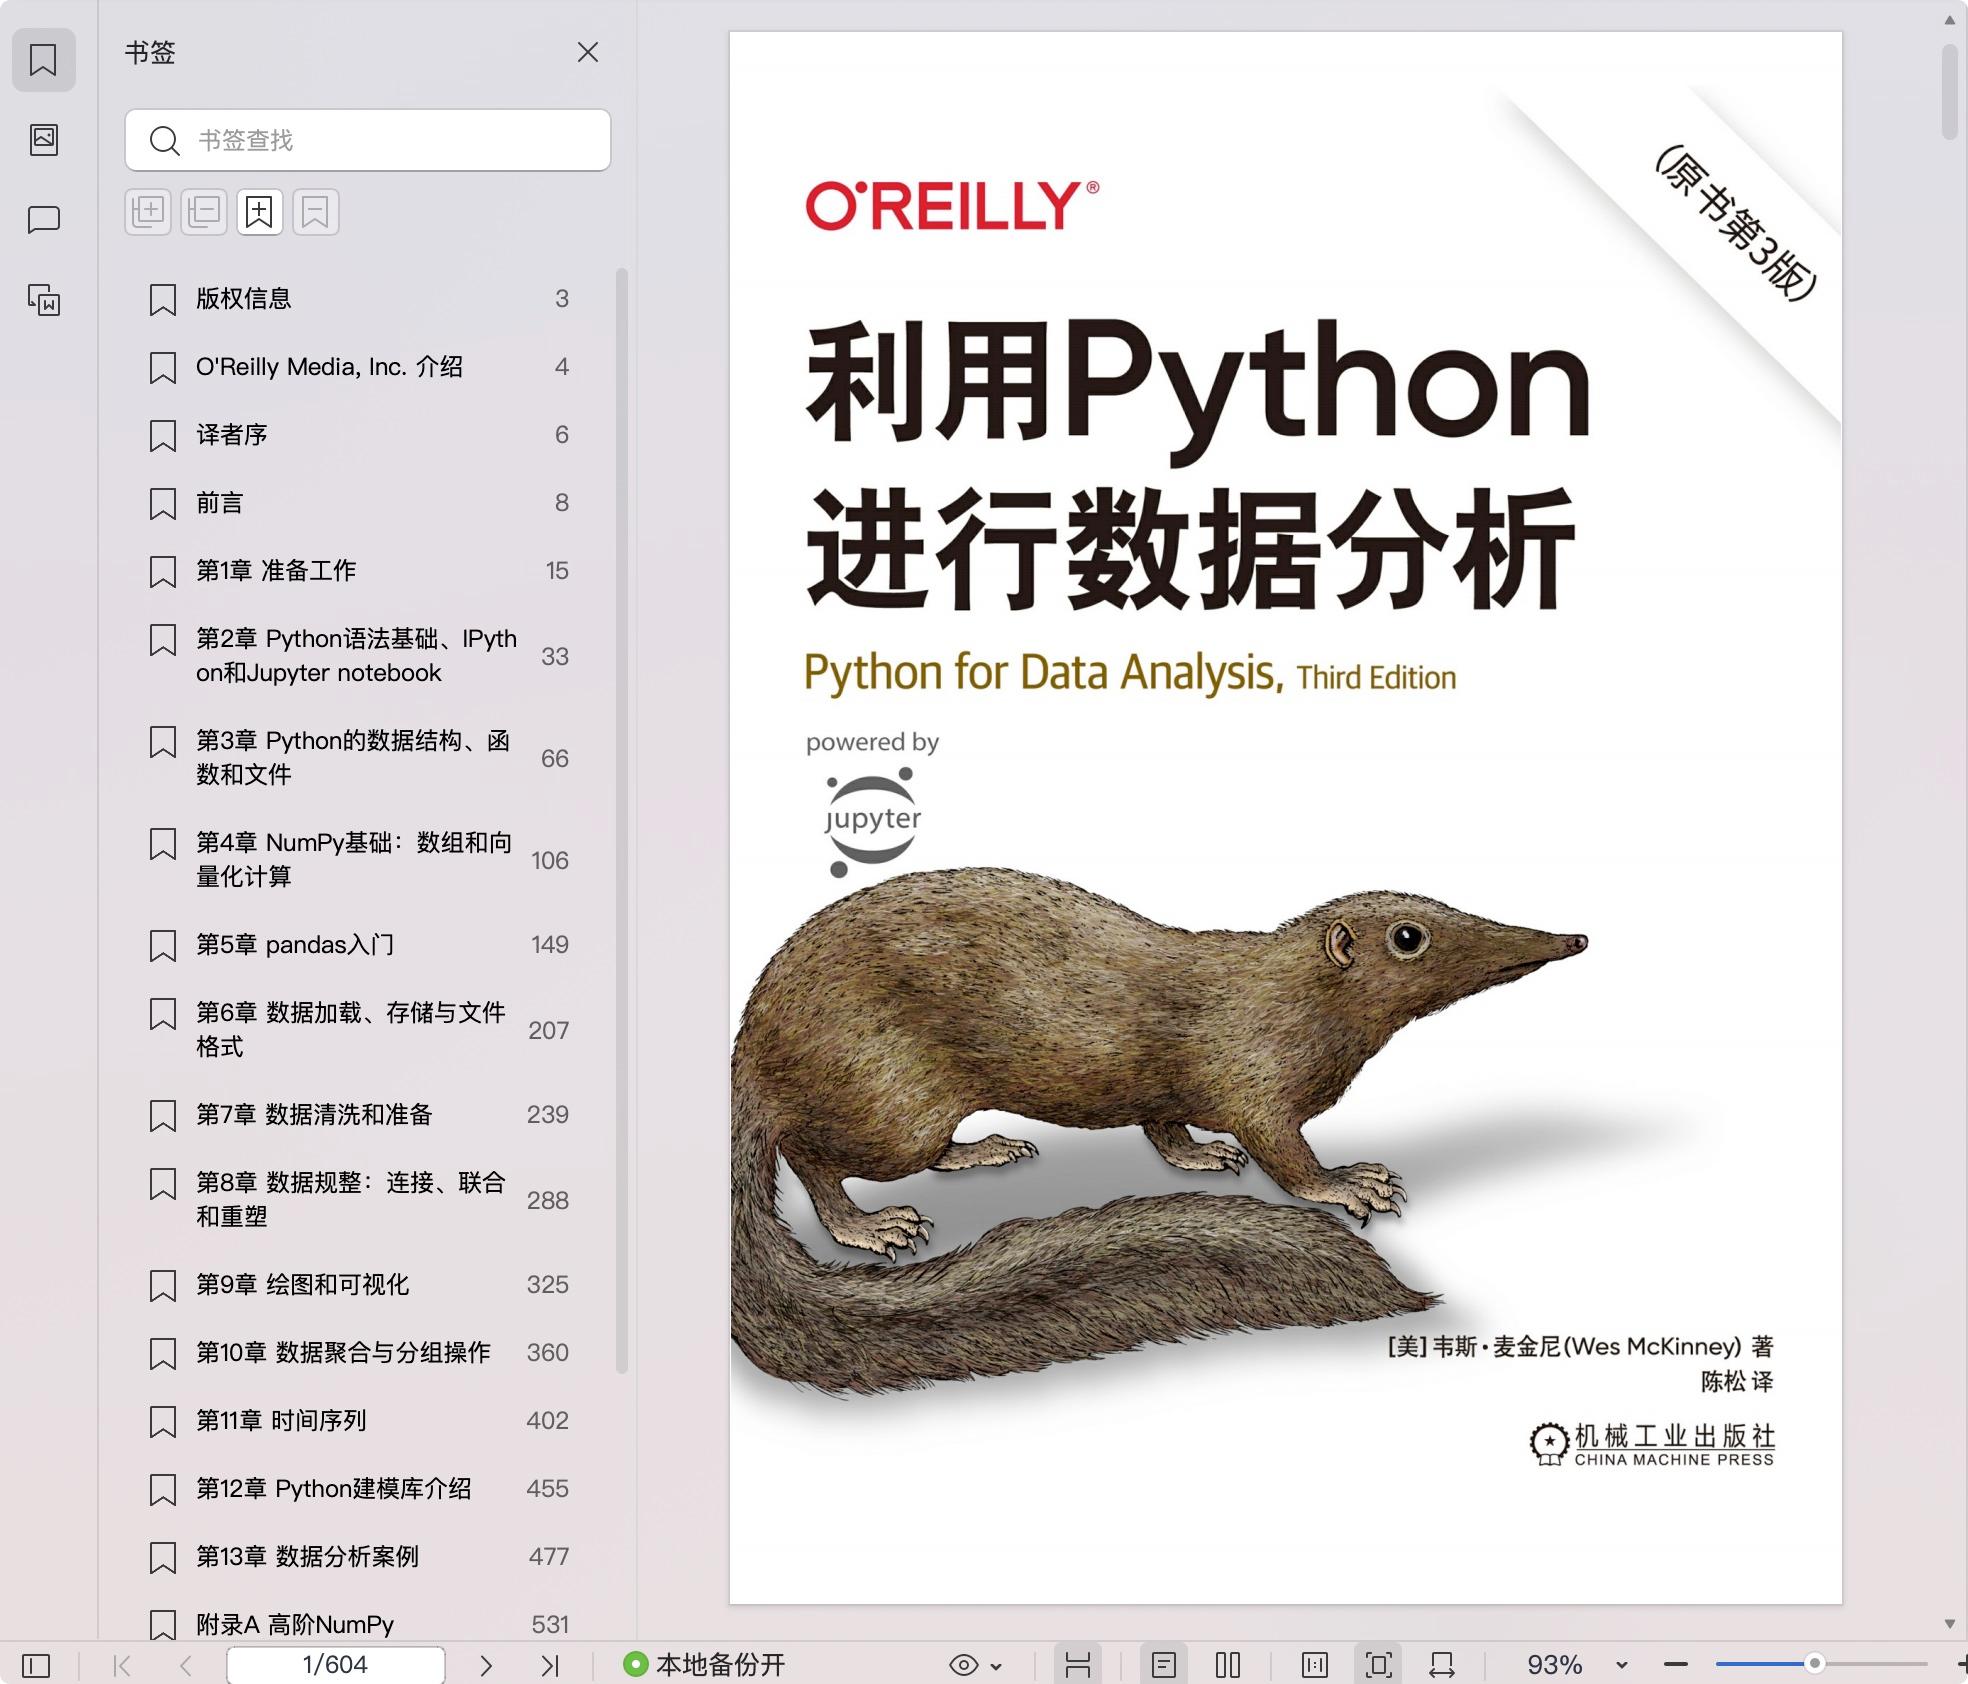Click the Jupyter logo on cover page
1968x1684 pixels.
click(x=872, y=822)
